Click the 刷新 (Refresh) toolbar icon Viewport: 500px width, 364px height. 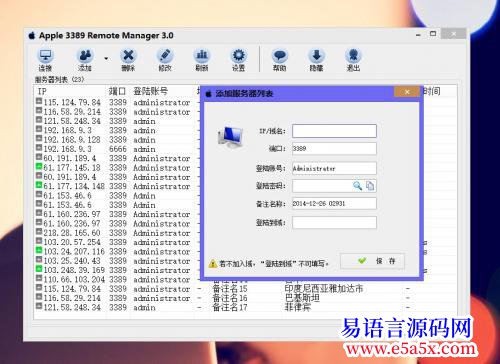click(x=202, y=56)
